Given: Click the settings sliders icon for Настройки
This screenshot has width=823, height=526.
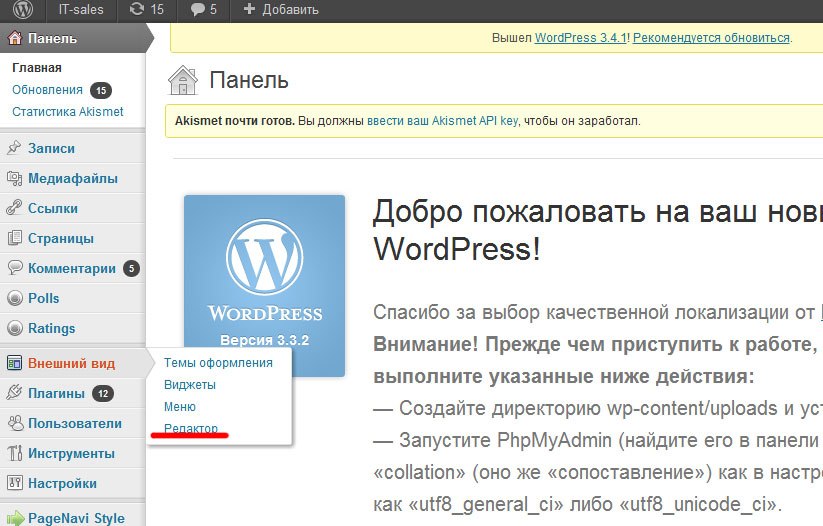Looking at the screenshot, I should pyautogui.click(x=15, y=482).
